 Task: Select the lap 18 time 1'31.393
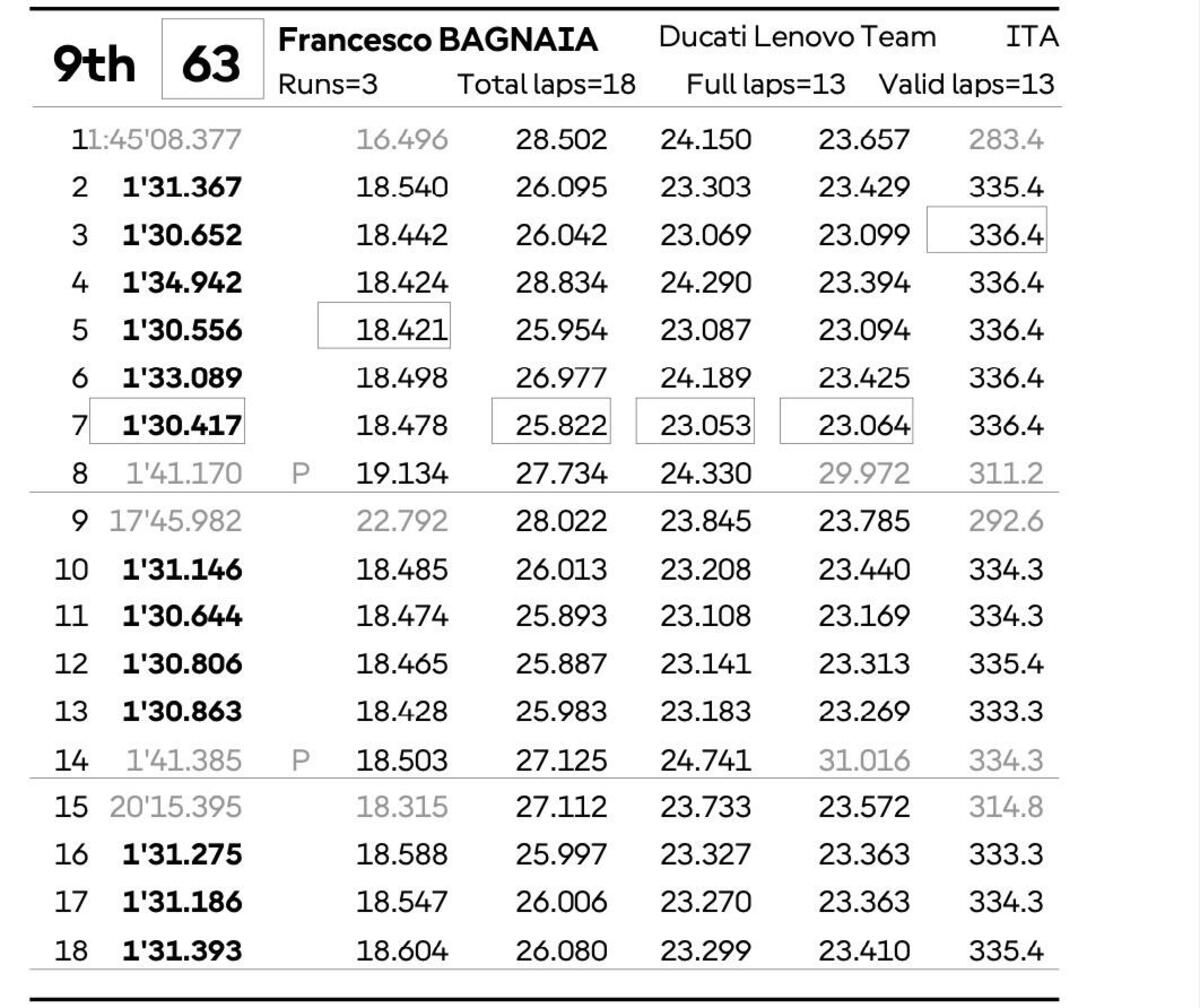tap(181, 950)
